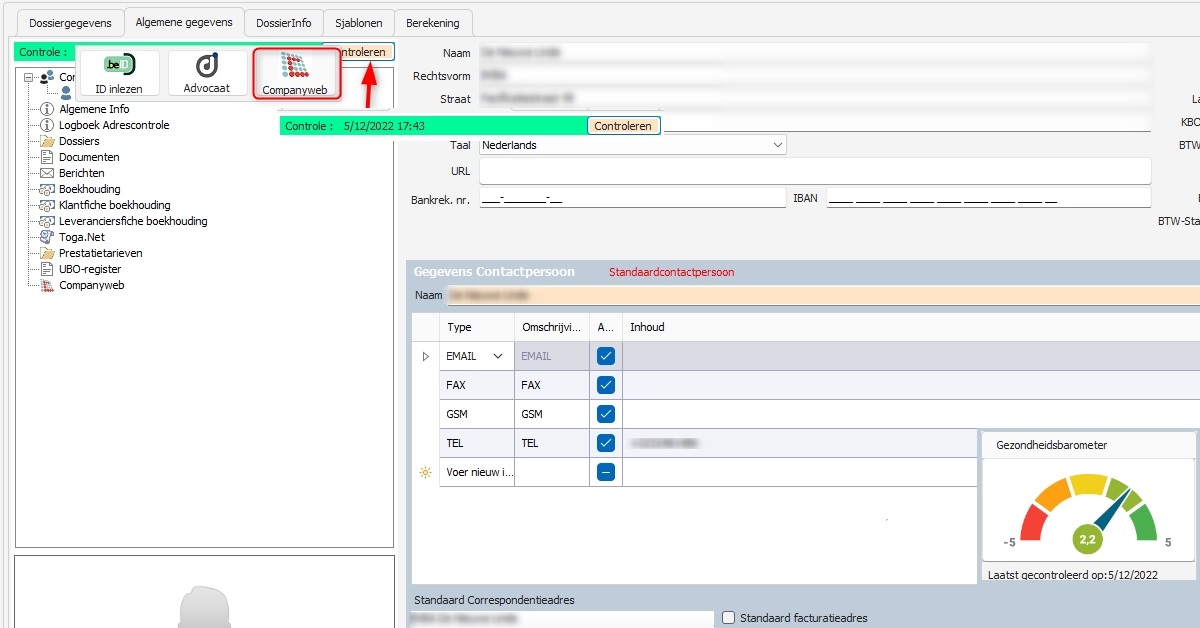Enable Standaard facturatieadres checkbox
The height and width of the screenshot is (628, 1200).
728,618
